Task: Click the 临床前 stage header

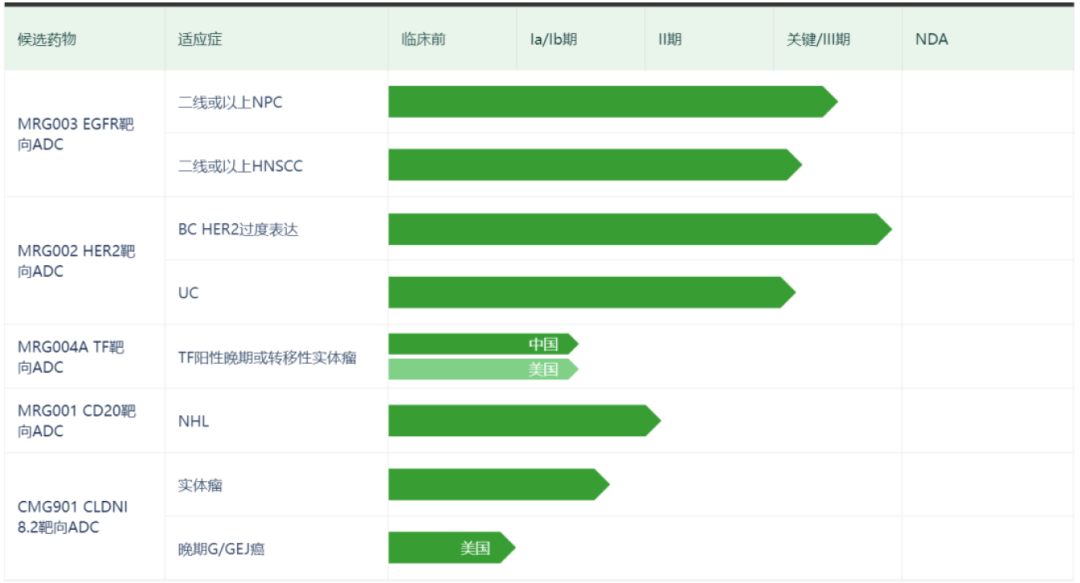Action: pos(423,39)
